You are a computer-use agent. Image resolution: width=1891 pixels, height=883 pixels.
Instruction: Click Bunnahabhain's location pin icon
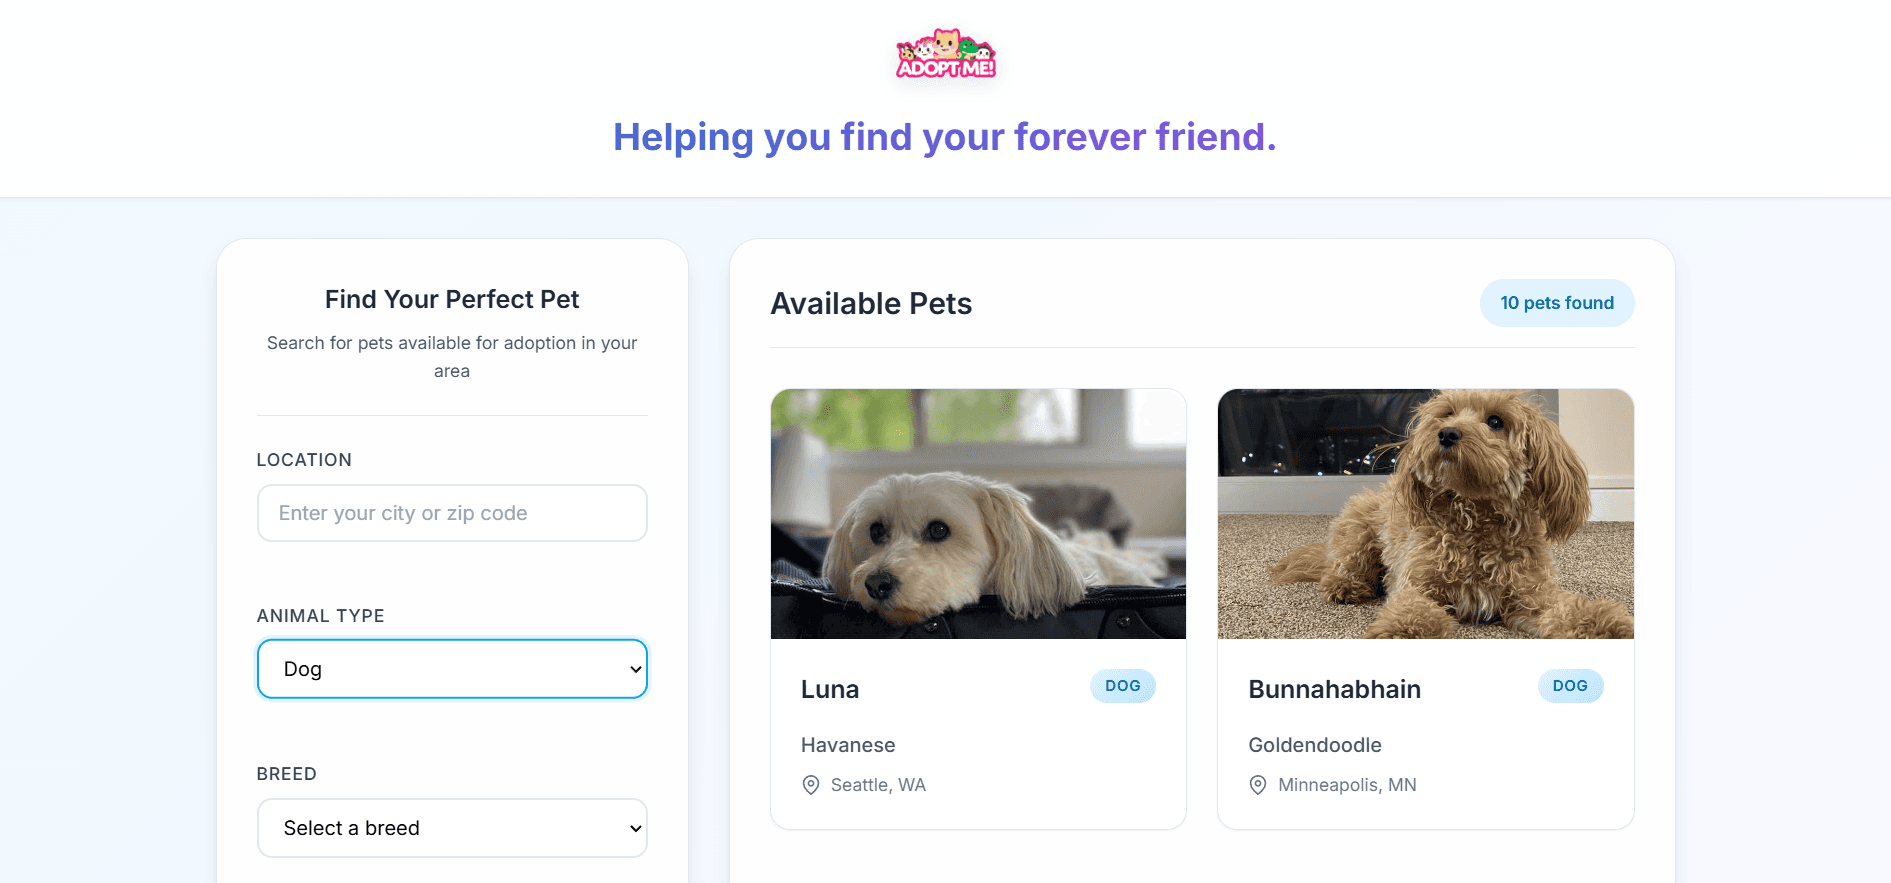[1258, 785]
